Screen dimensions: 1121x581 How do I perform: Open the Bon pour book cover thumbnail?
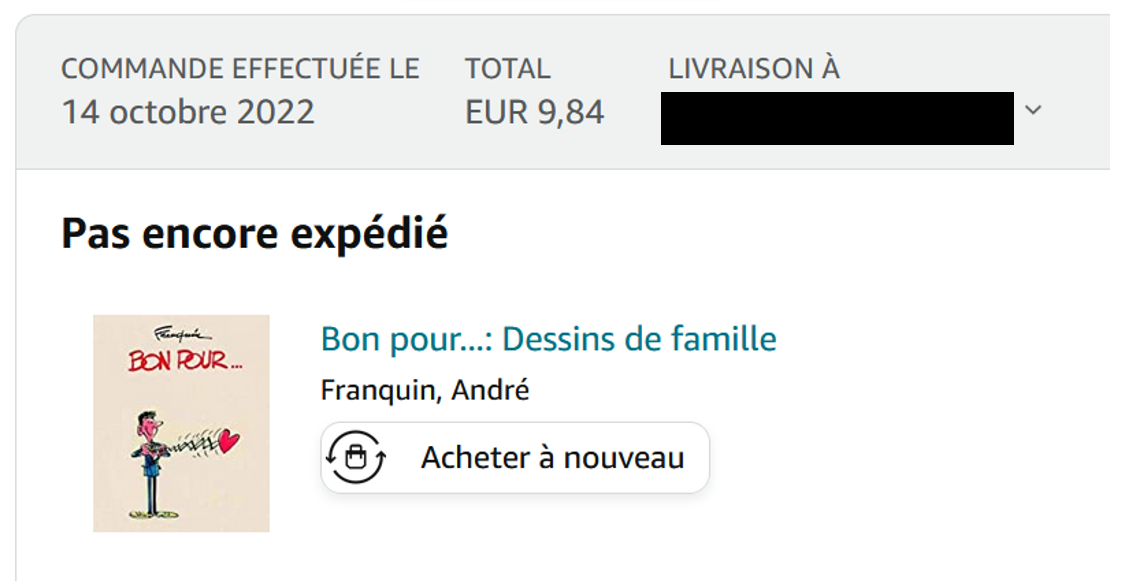coord(181,423)
